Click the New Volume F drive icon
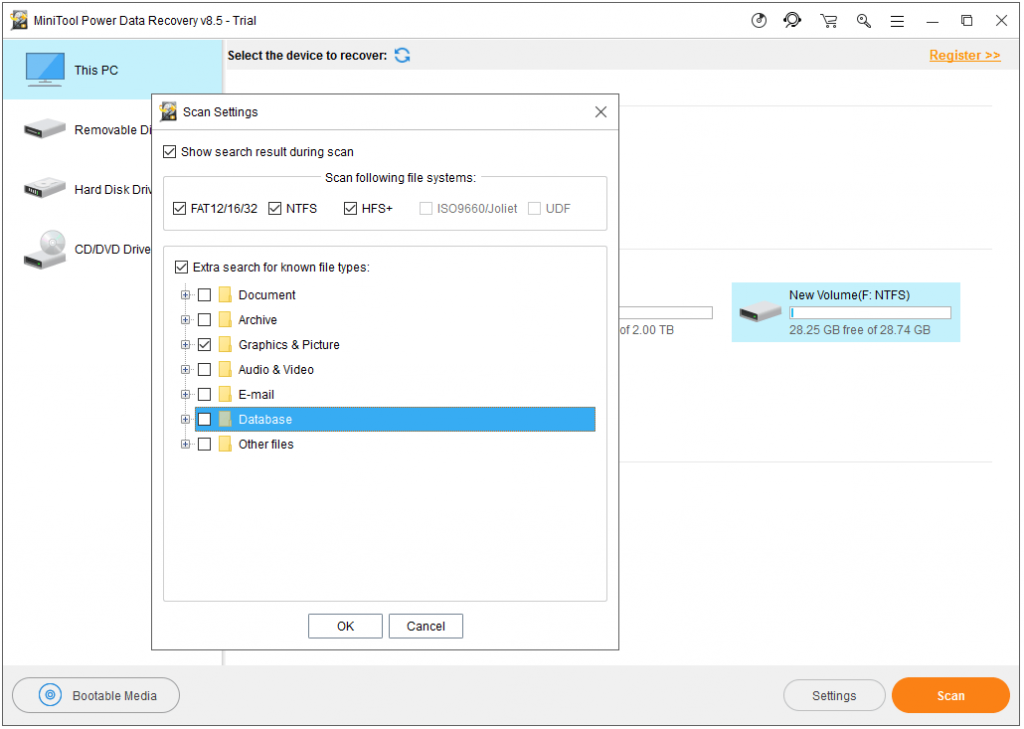Image resolution: width=1024 pixels, height=729 pixels. click(760, 312)
